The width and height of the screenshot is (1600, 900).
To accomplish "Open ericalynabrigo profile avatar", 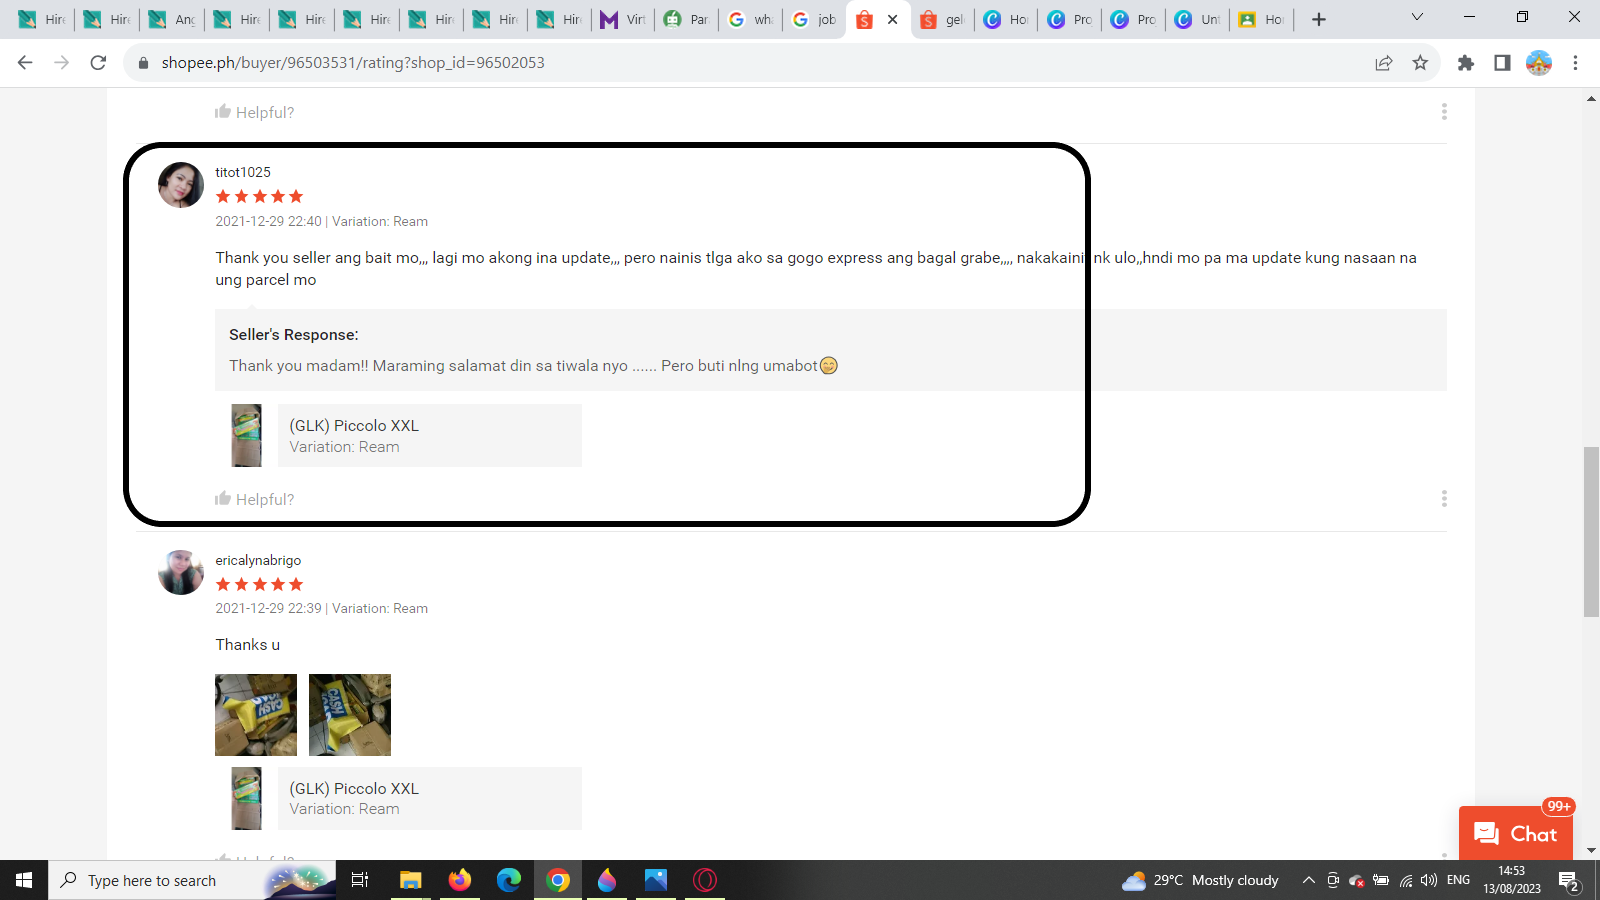I will 181,572.
